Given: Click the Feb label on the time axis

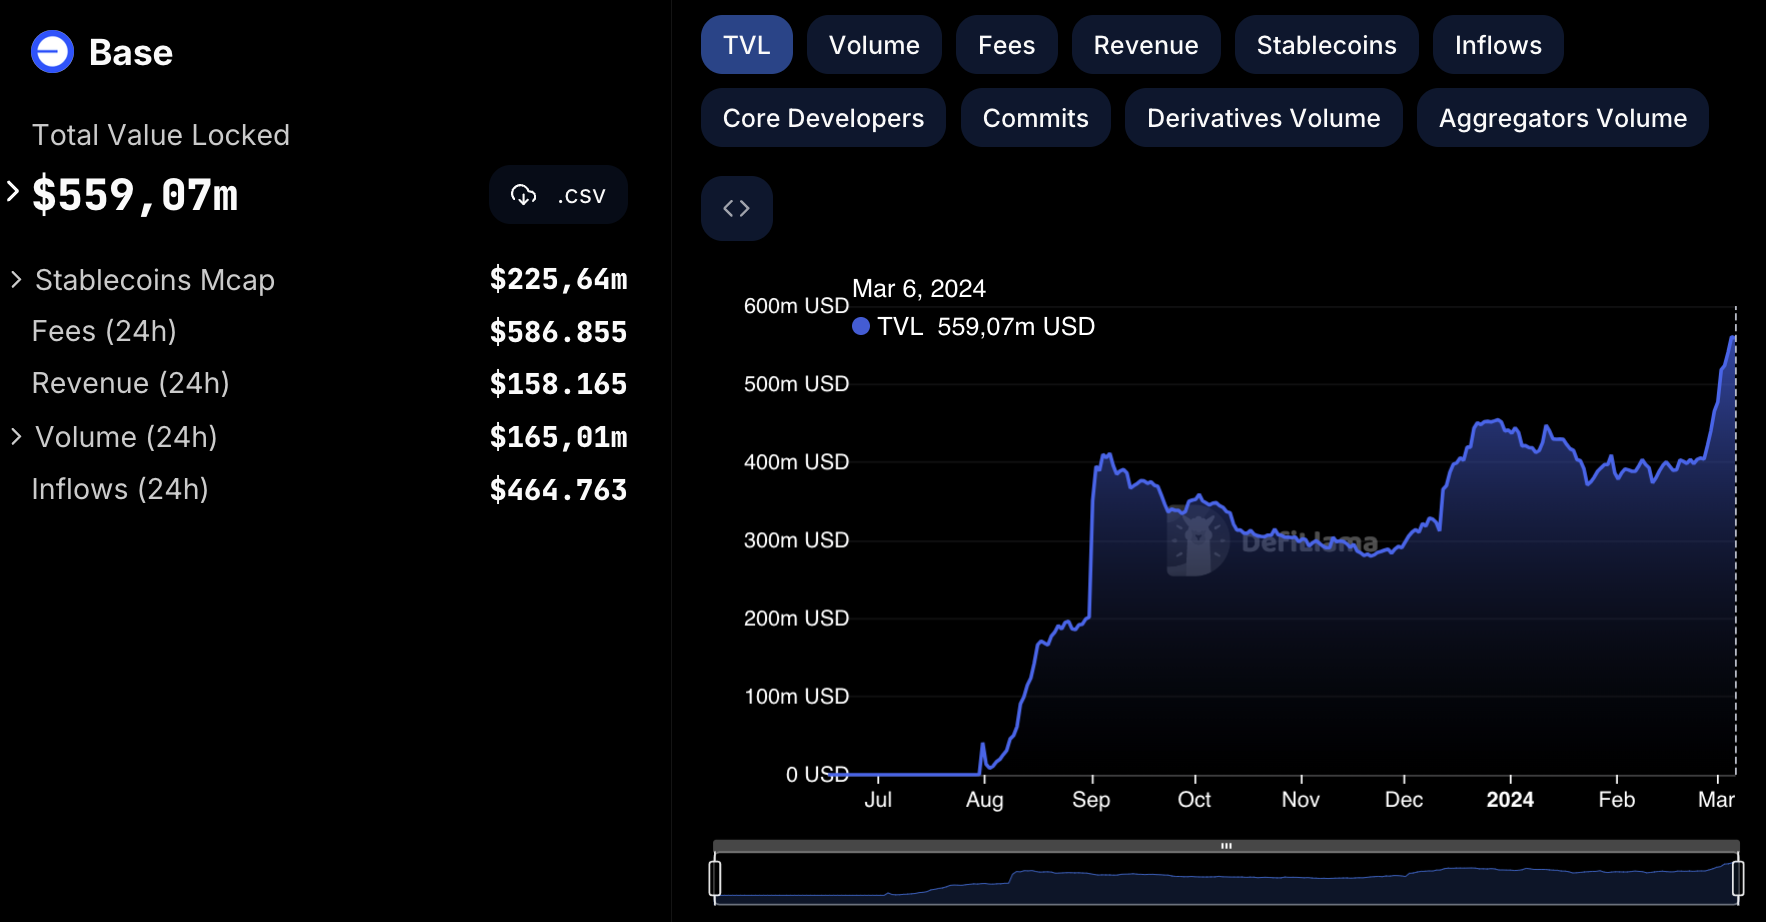Looking at the screenshot, I should (x=1617, y=800).
